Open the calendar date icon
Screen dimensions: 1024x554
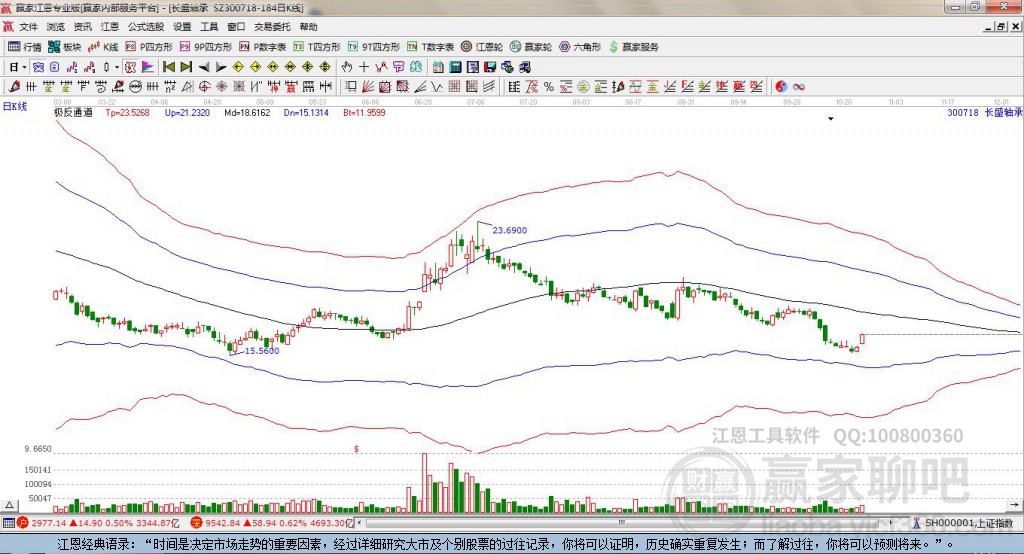coord(438,67)
